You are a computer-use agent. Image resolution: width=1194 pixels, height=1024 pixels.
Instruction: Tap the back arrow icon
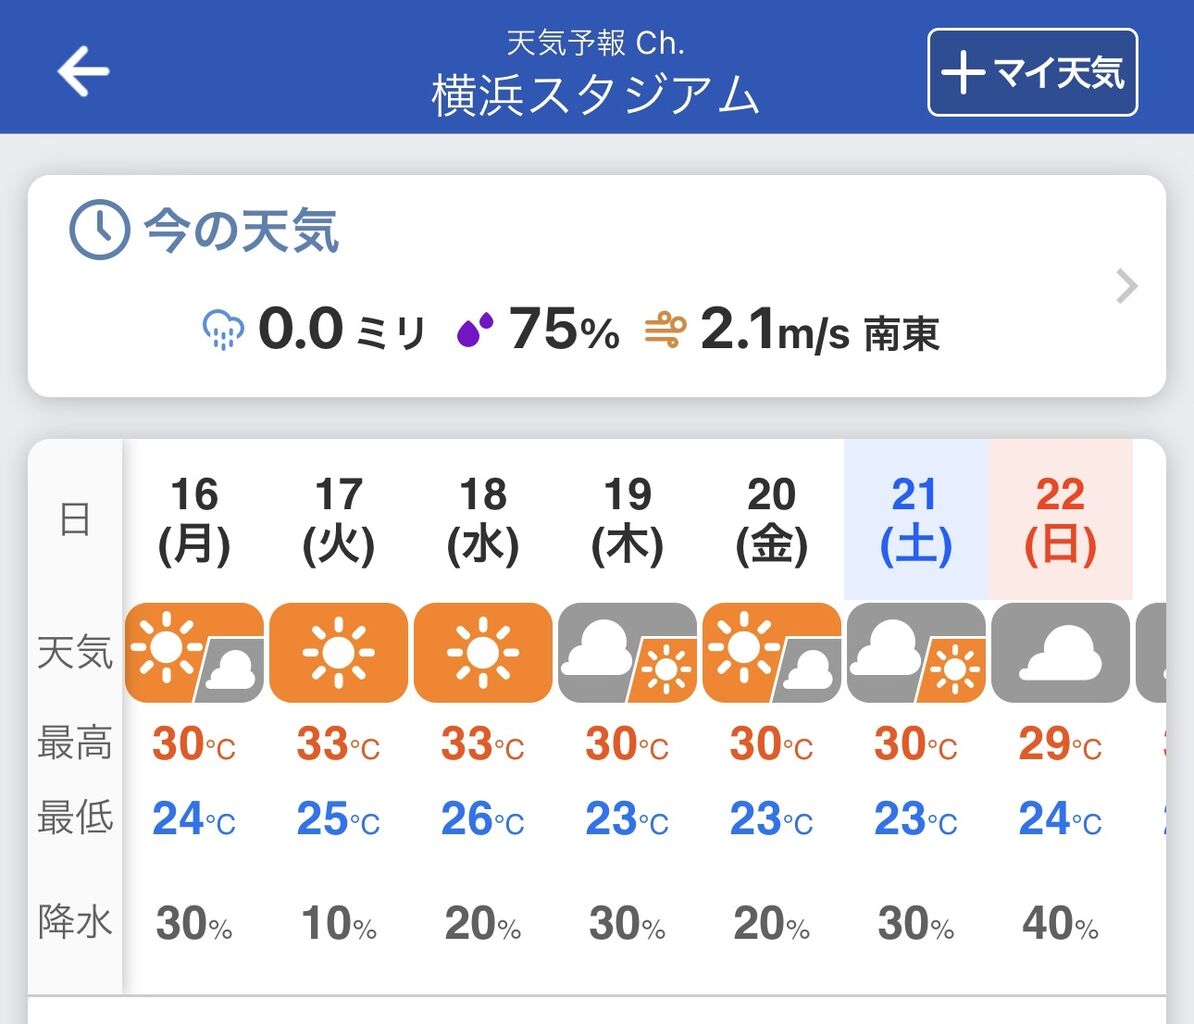point(83,71)
